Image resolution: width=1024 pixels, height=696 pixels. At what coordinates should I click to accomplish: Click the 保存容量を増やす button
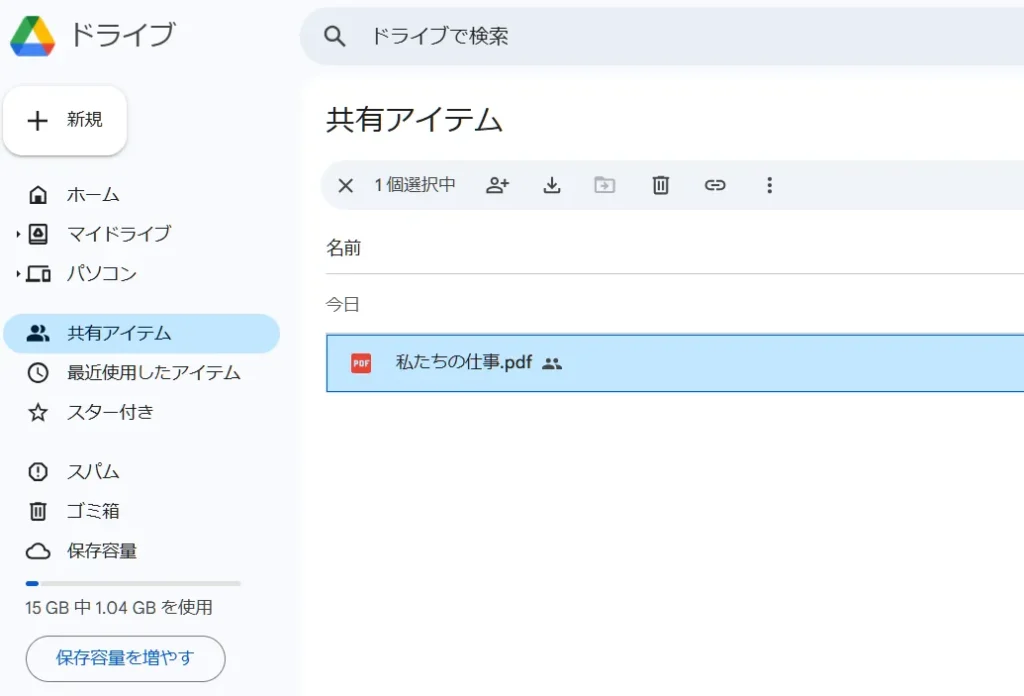(x=125, y=658)
